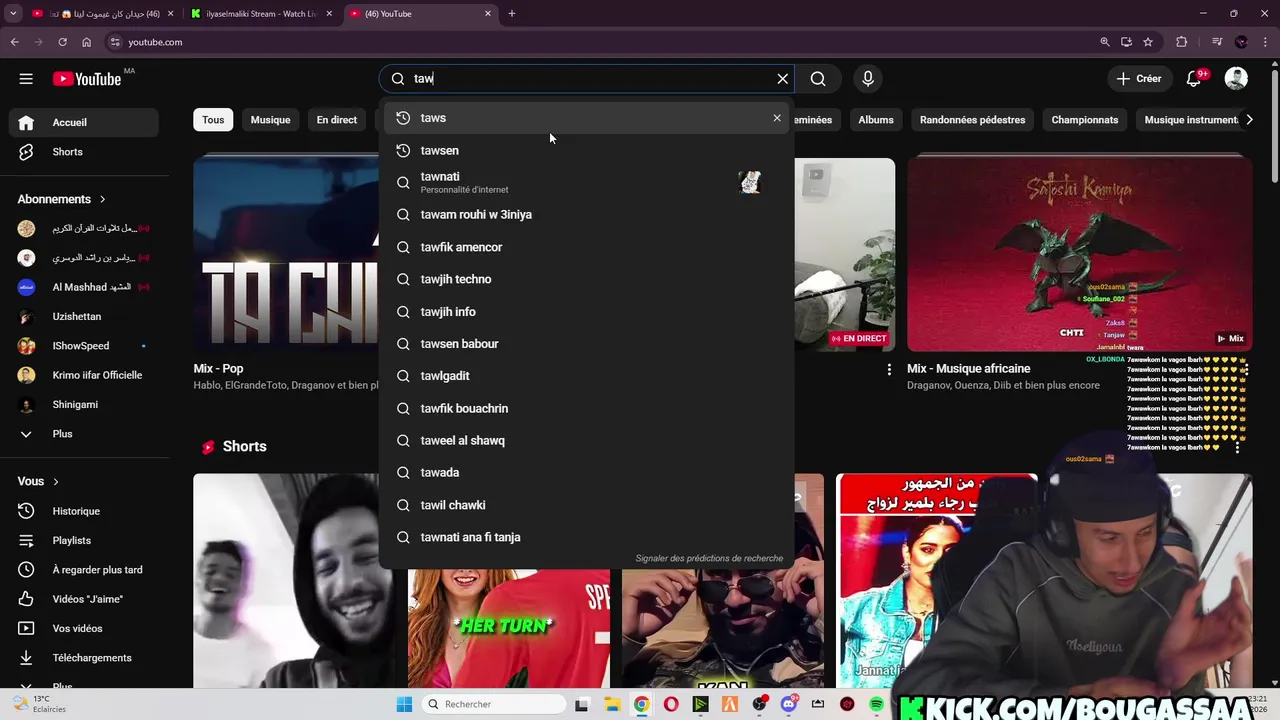Open Chrome from the taskbar
This screenshot has width=1280, height=720.
pos(641,705)
